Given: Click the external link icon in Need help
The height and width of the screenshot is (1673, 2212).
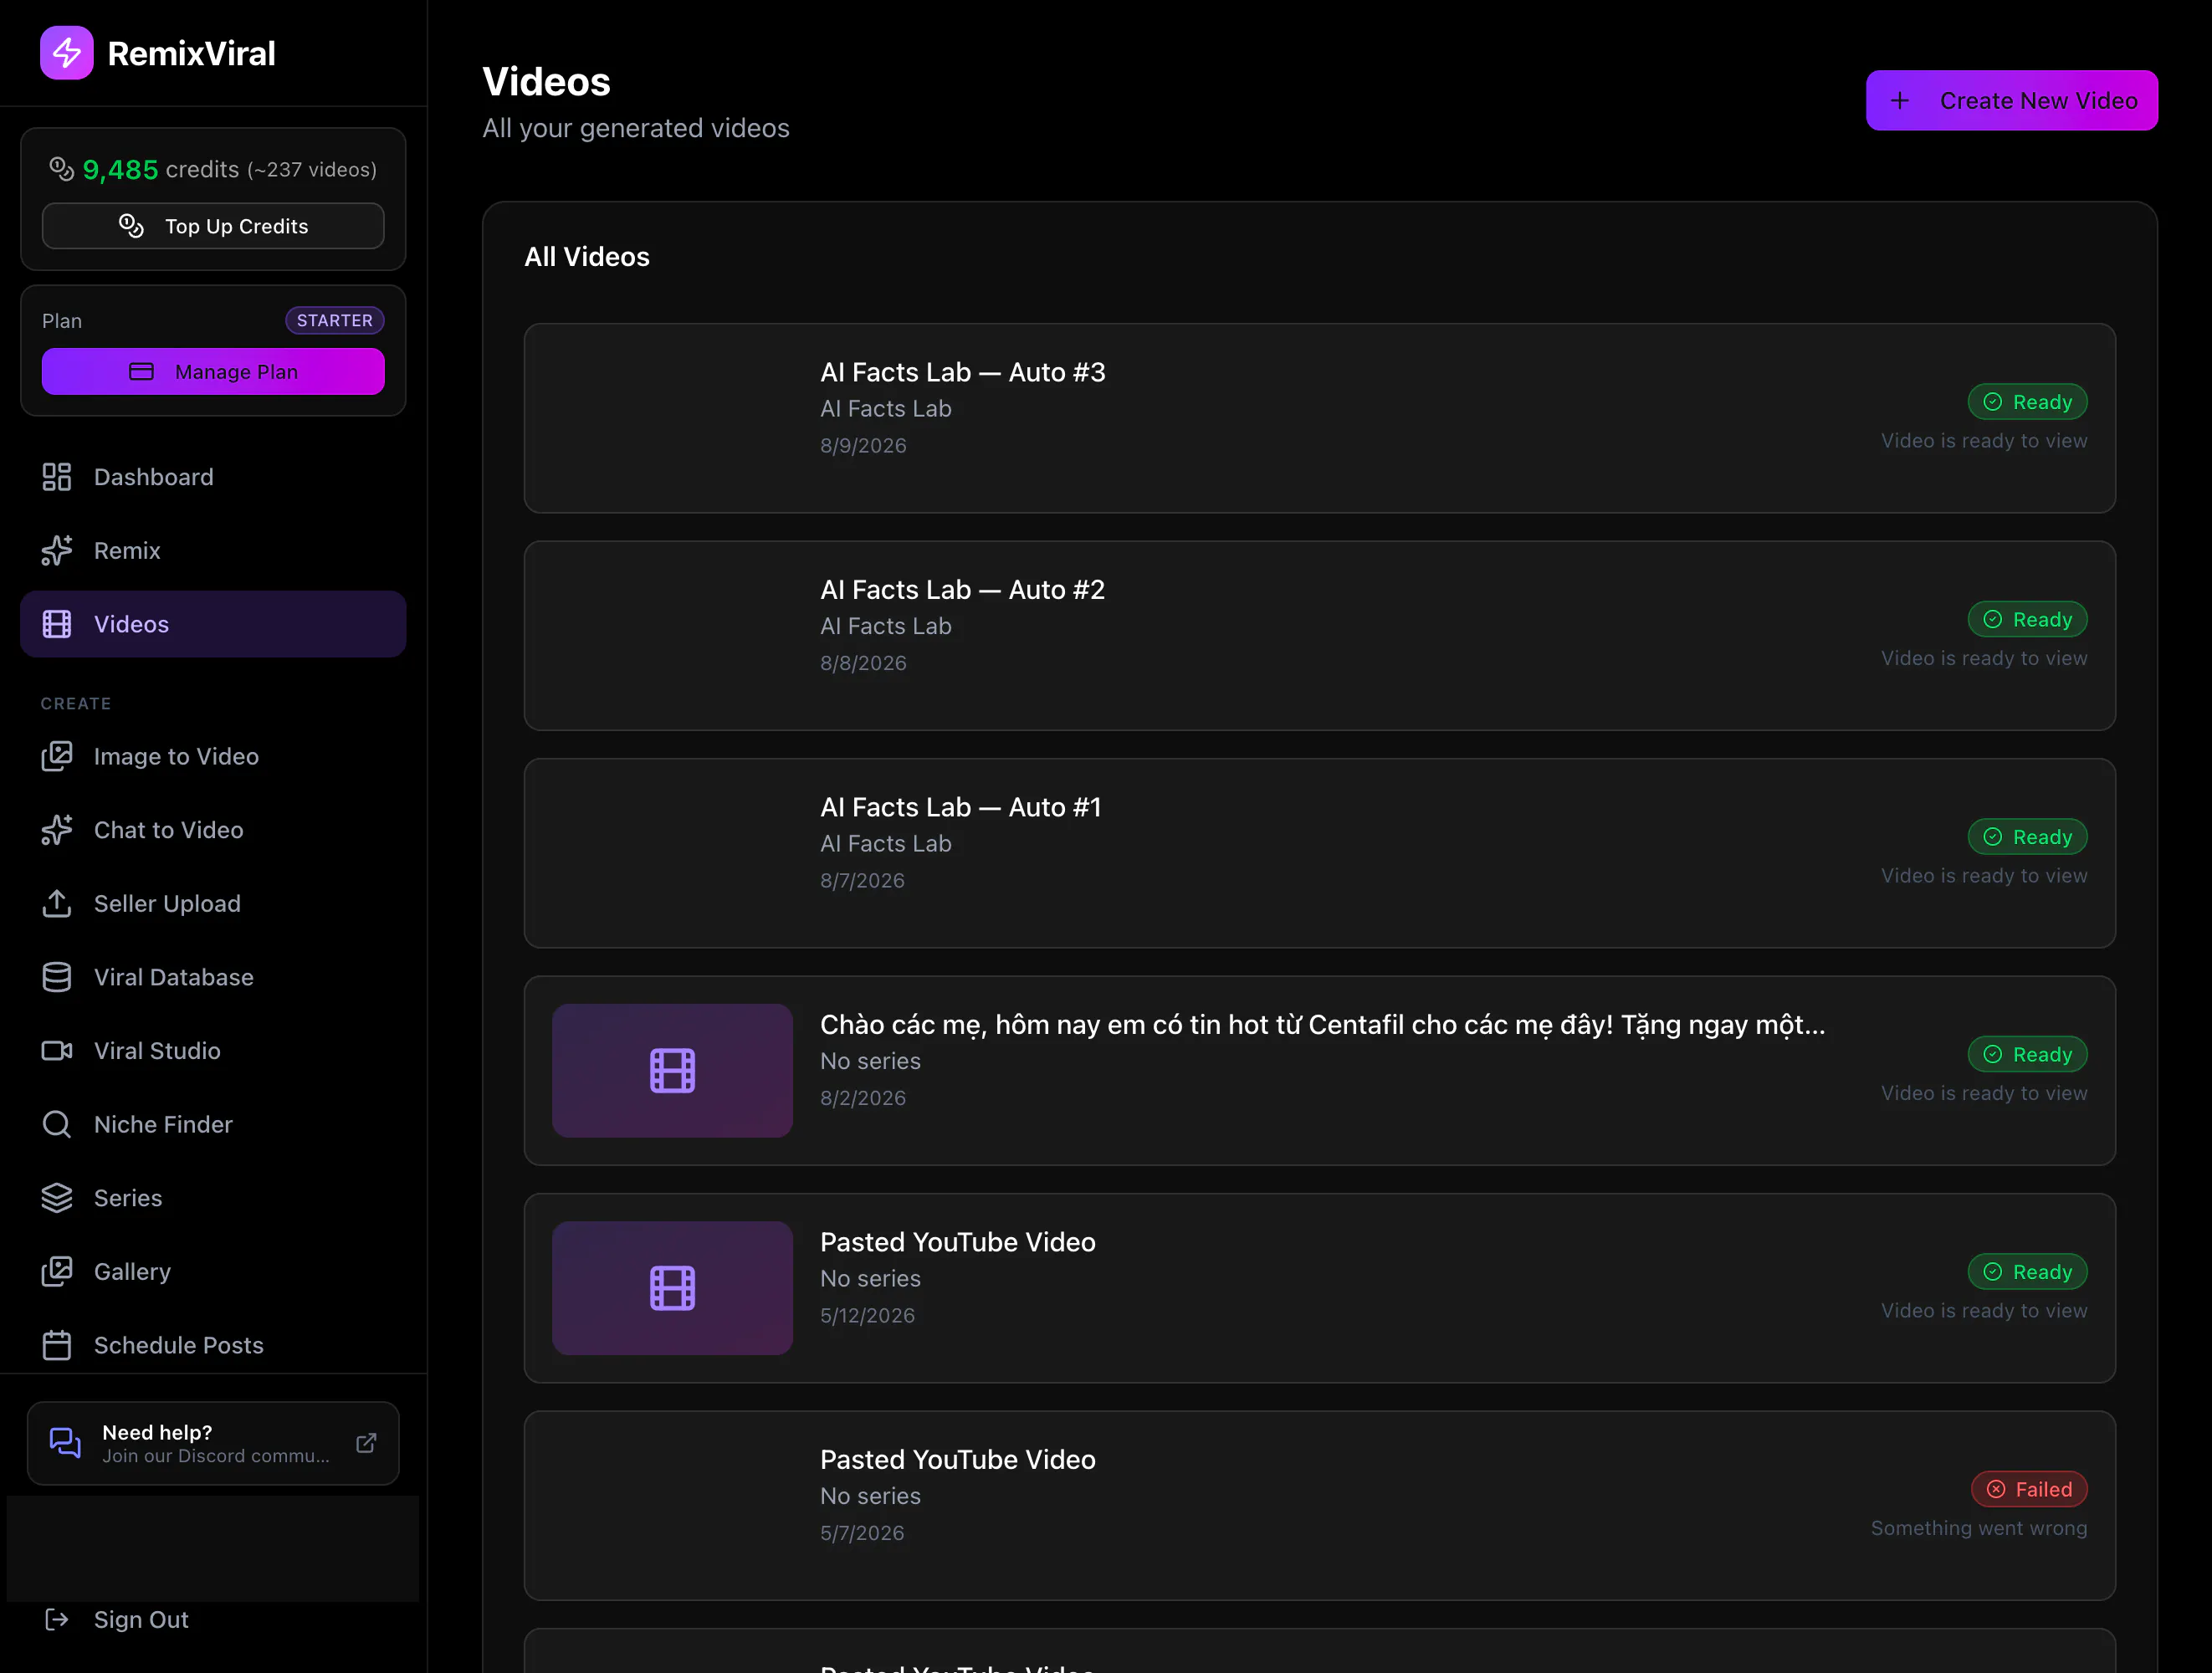Looking at the screenshot, I should point(366,1443).
